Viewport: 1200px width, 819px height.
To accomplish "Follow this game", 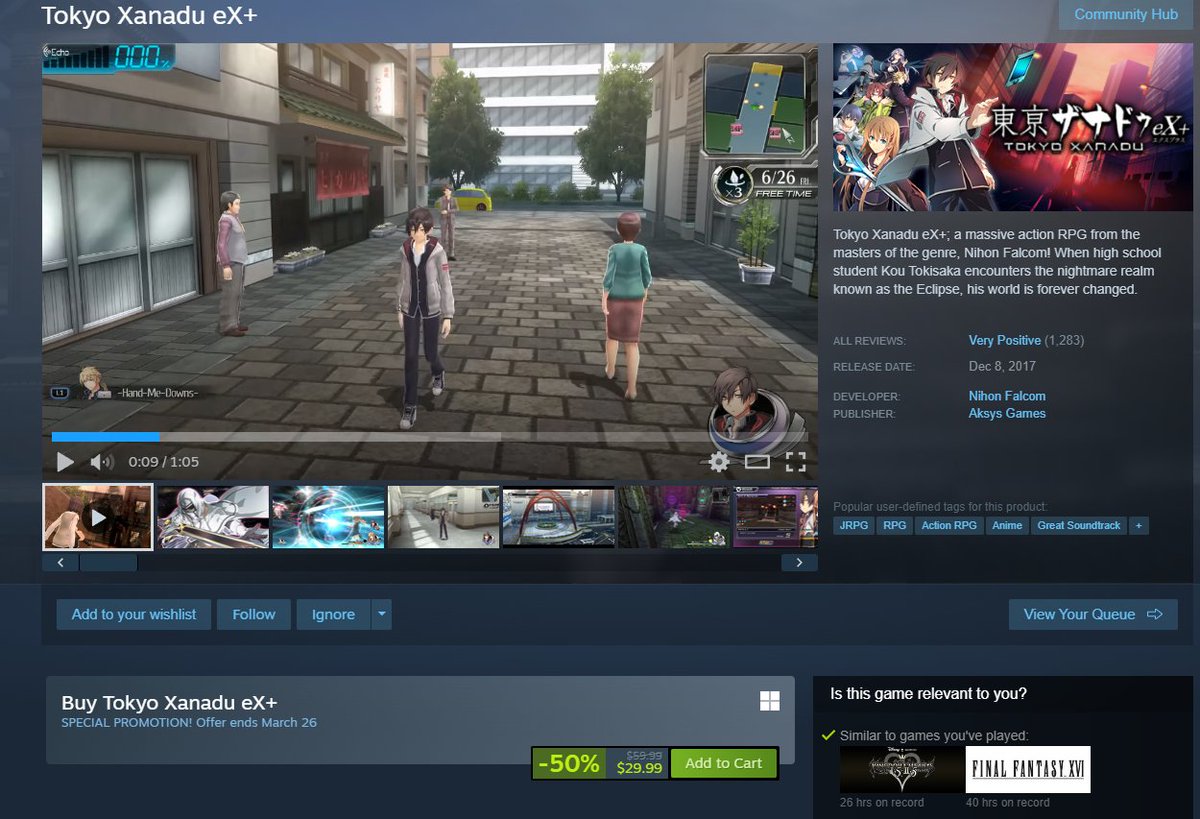I will tap(254, 614).
